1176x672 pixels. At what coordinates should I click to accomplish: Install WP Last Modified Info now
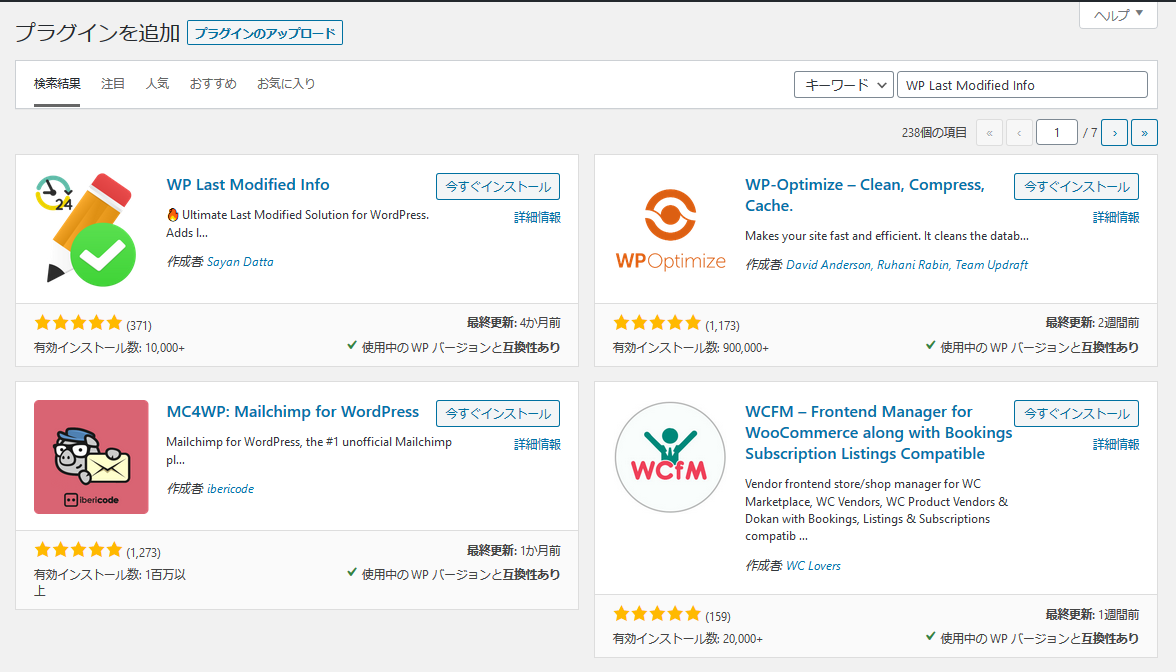click(x=498, y=186)
